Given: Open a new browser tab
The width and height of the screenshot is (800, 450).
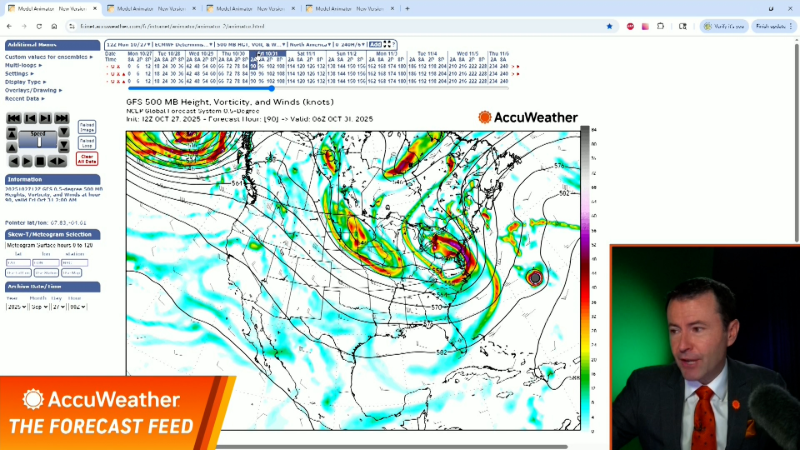Looking at the screenshot, I should pos(407,8).
